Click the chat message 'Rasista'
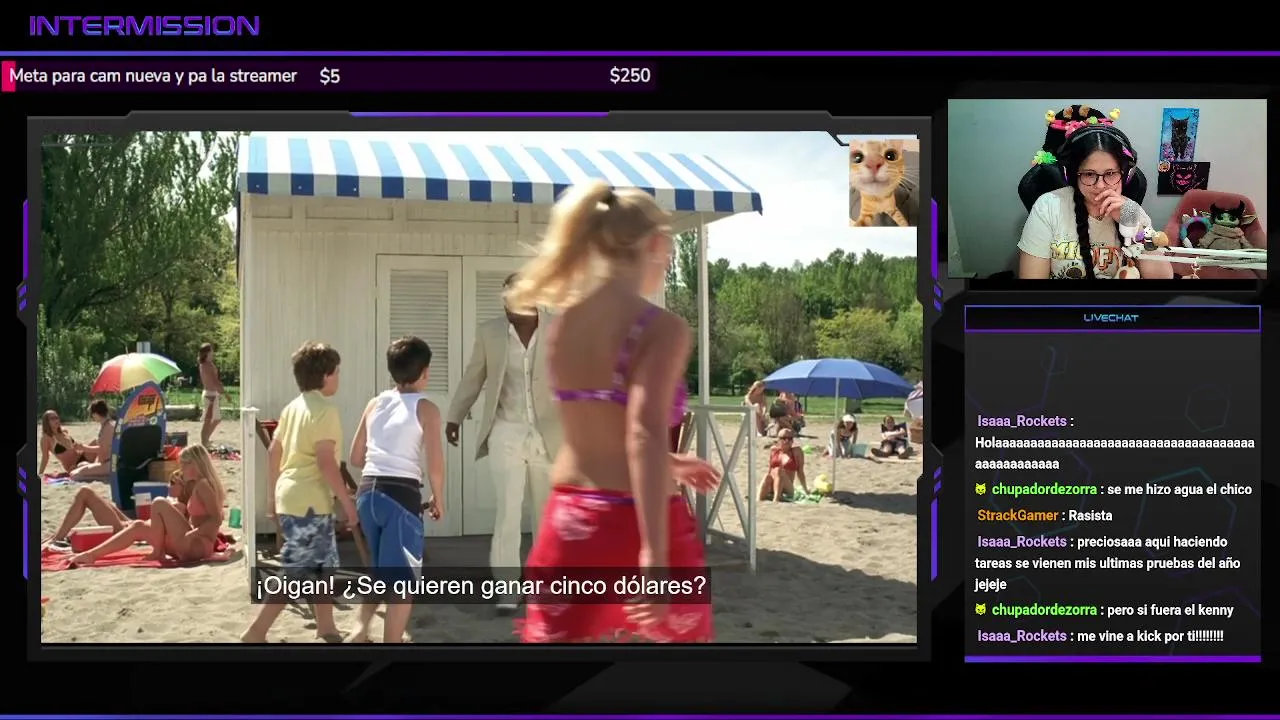Screen dimensions: 1280x720 point(1090,516)
